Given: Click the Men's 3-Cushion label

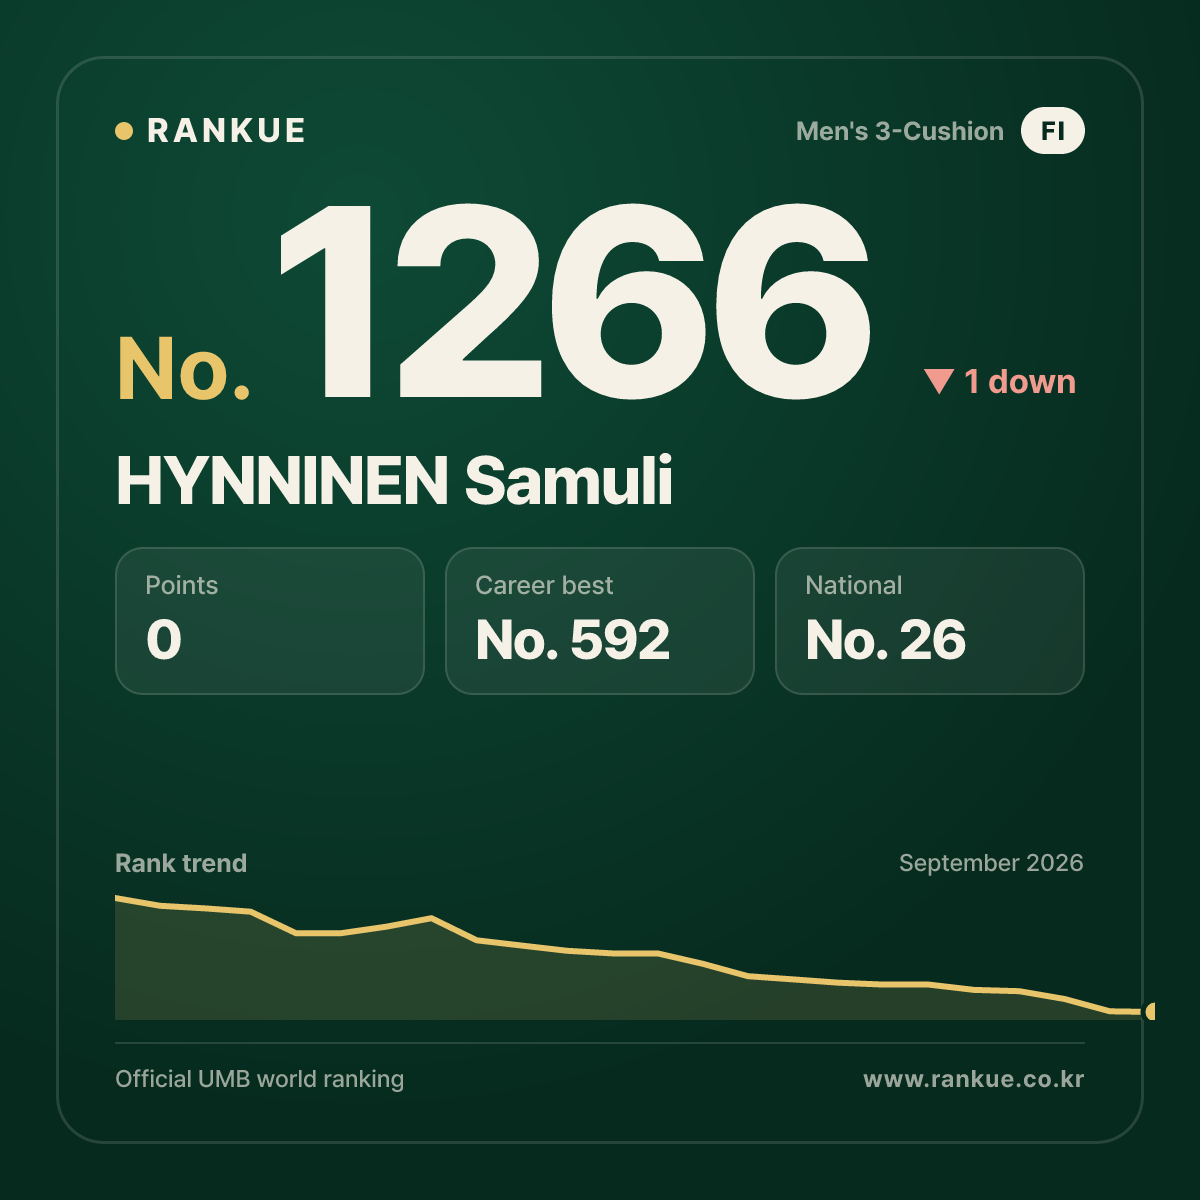Looking at the screenshot, I should click(x=899, y=131).
